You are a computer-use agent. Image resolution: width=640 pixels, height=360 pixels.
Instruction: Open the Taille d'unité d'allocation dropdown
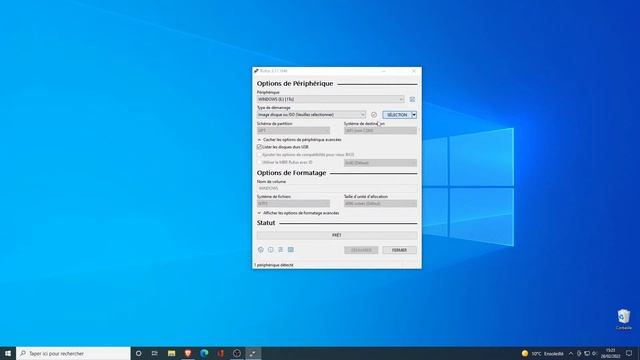(380, 203)
